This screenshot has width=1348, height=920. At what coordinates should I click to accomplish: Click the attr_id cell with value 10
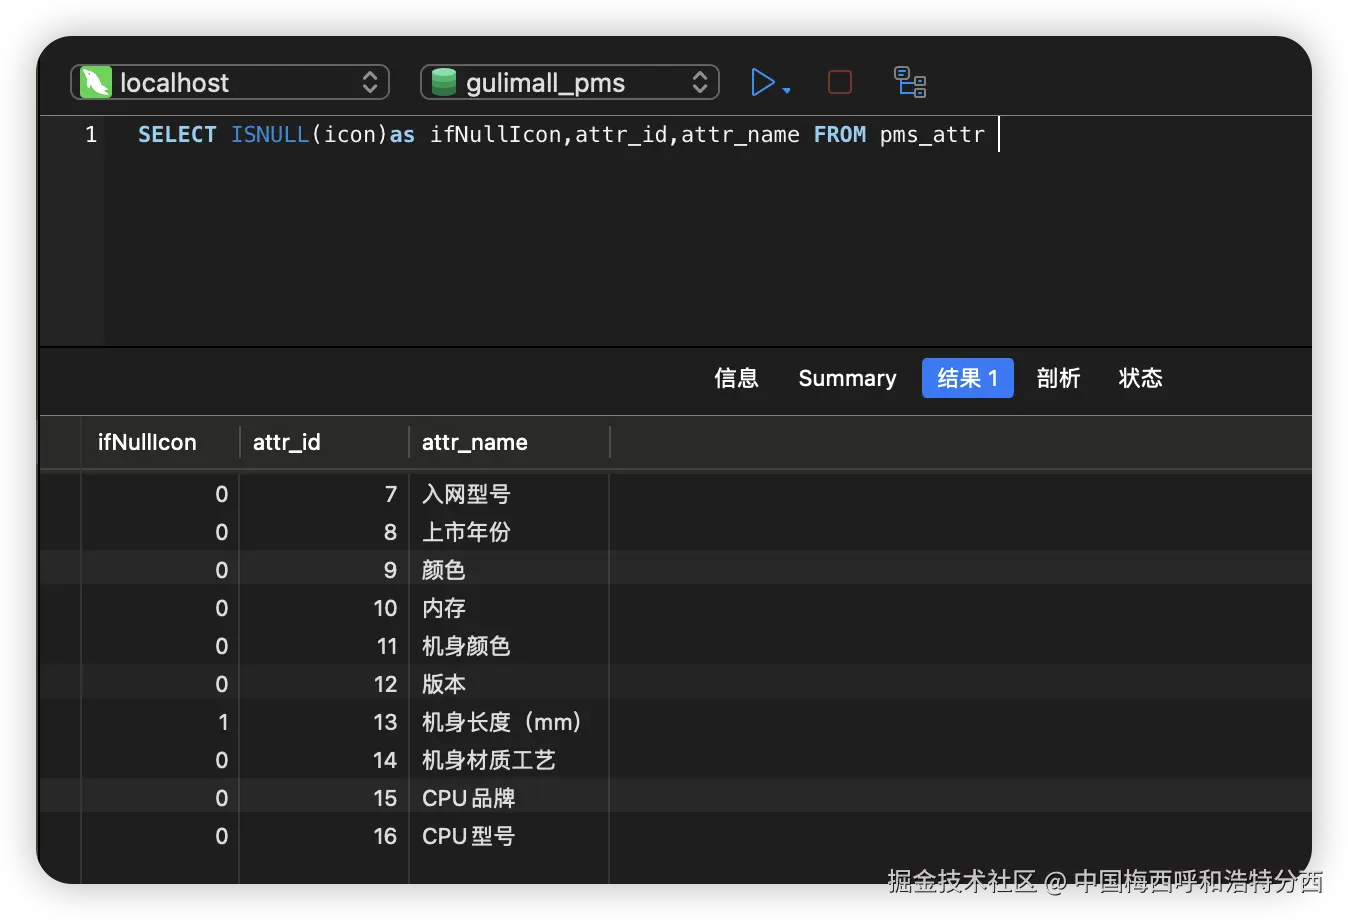pyautogui.click(x=324, y=608)
